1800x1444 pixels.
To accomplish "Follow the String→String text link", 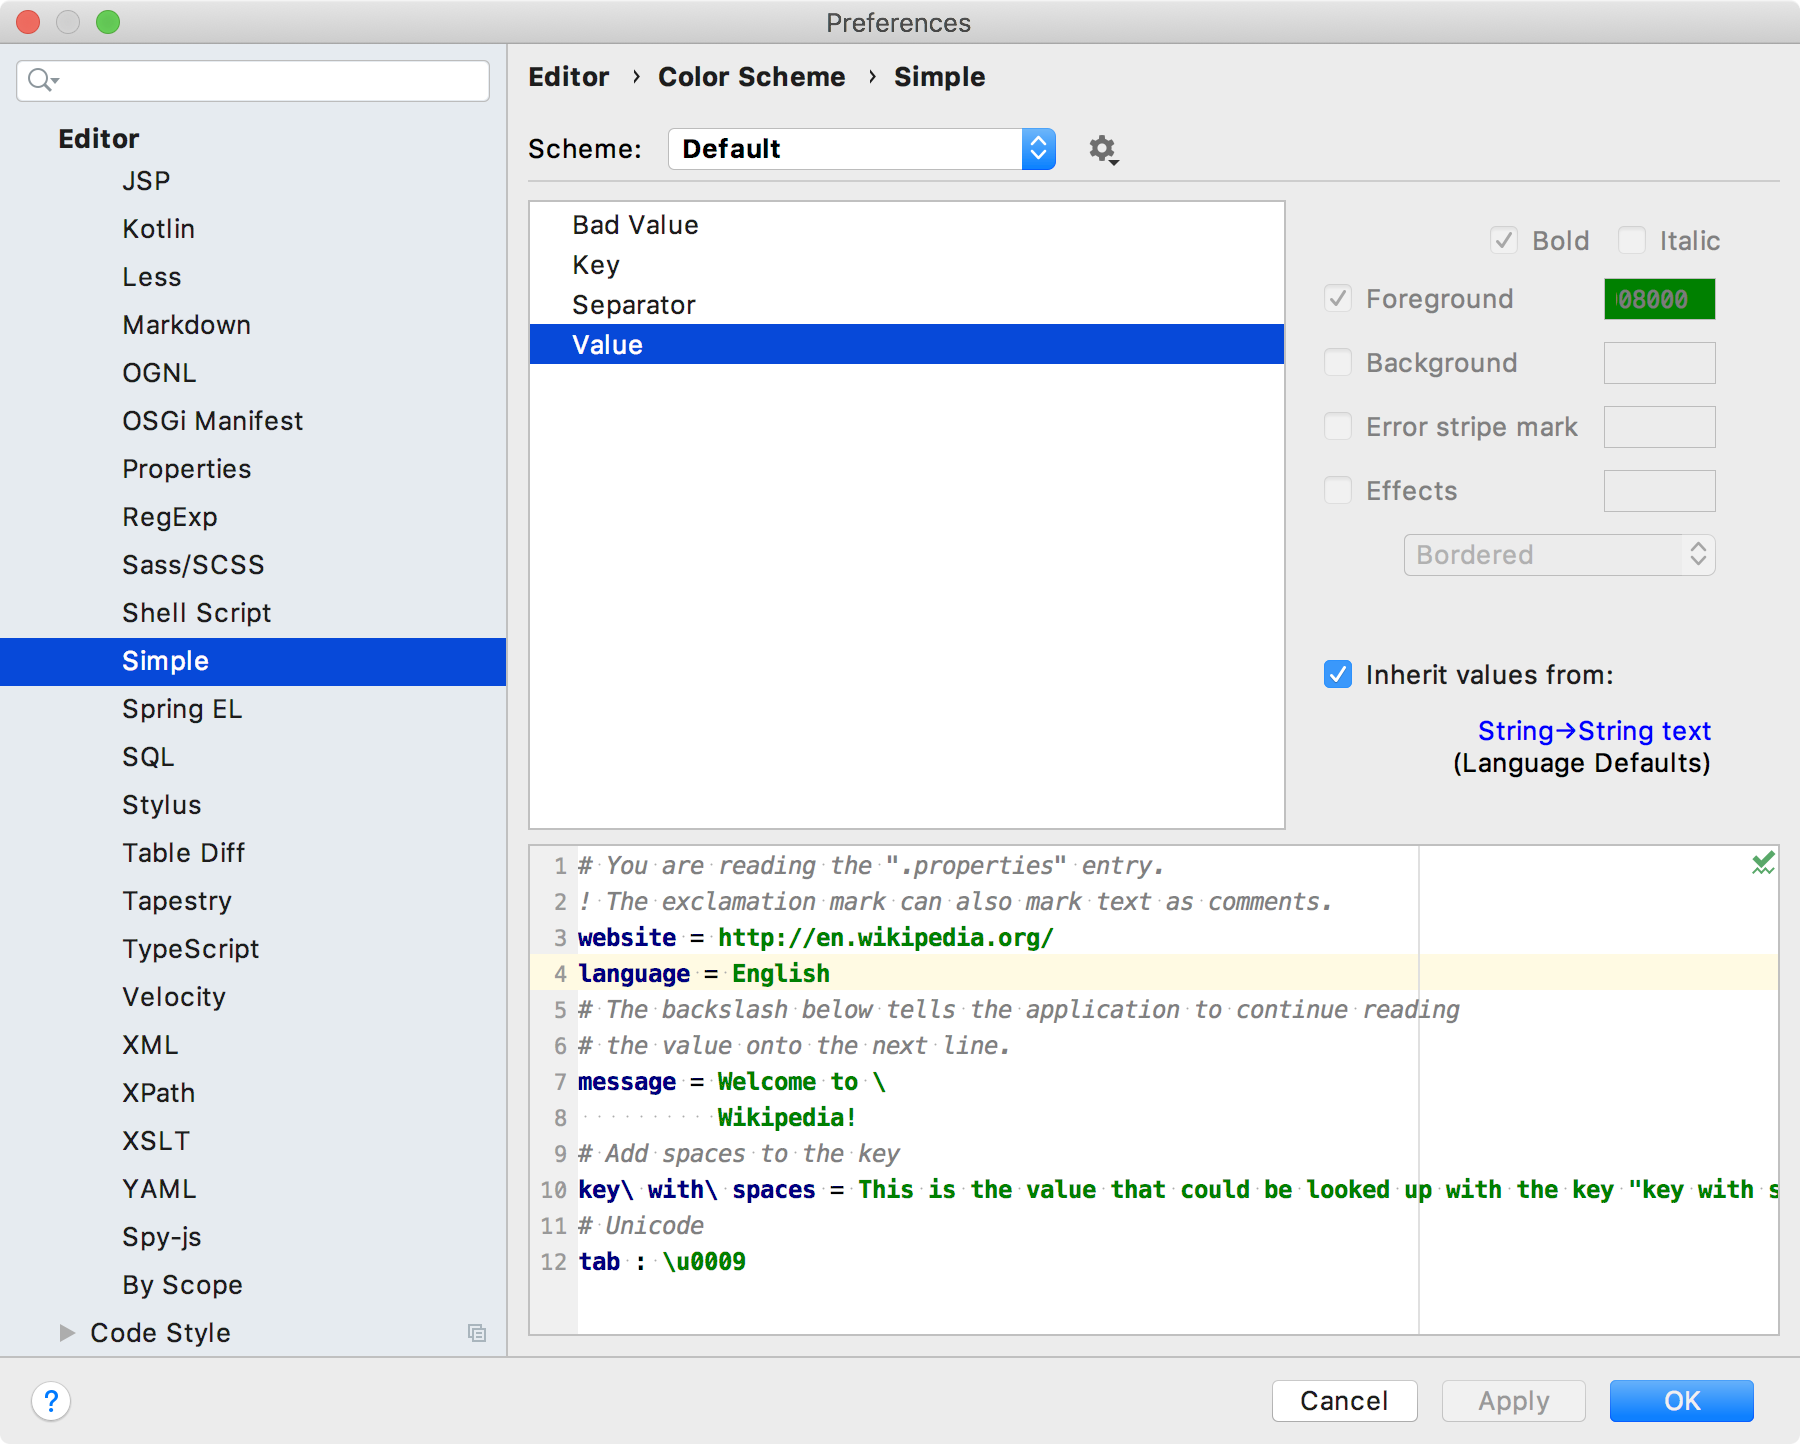I will (1594, 731).
